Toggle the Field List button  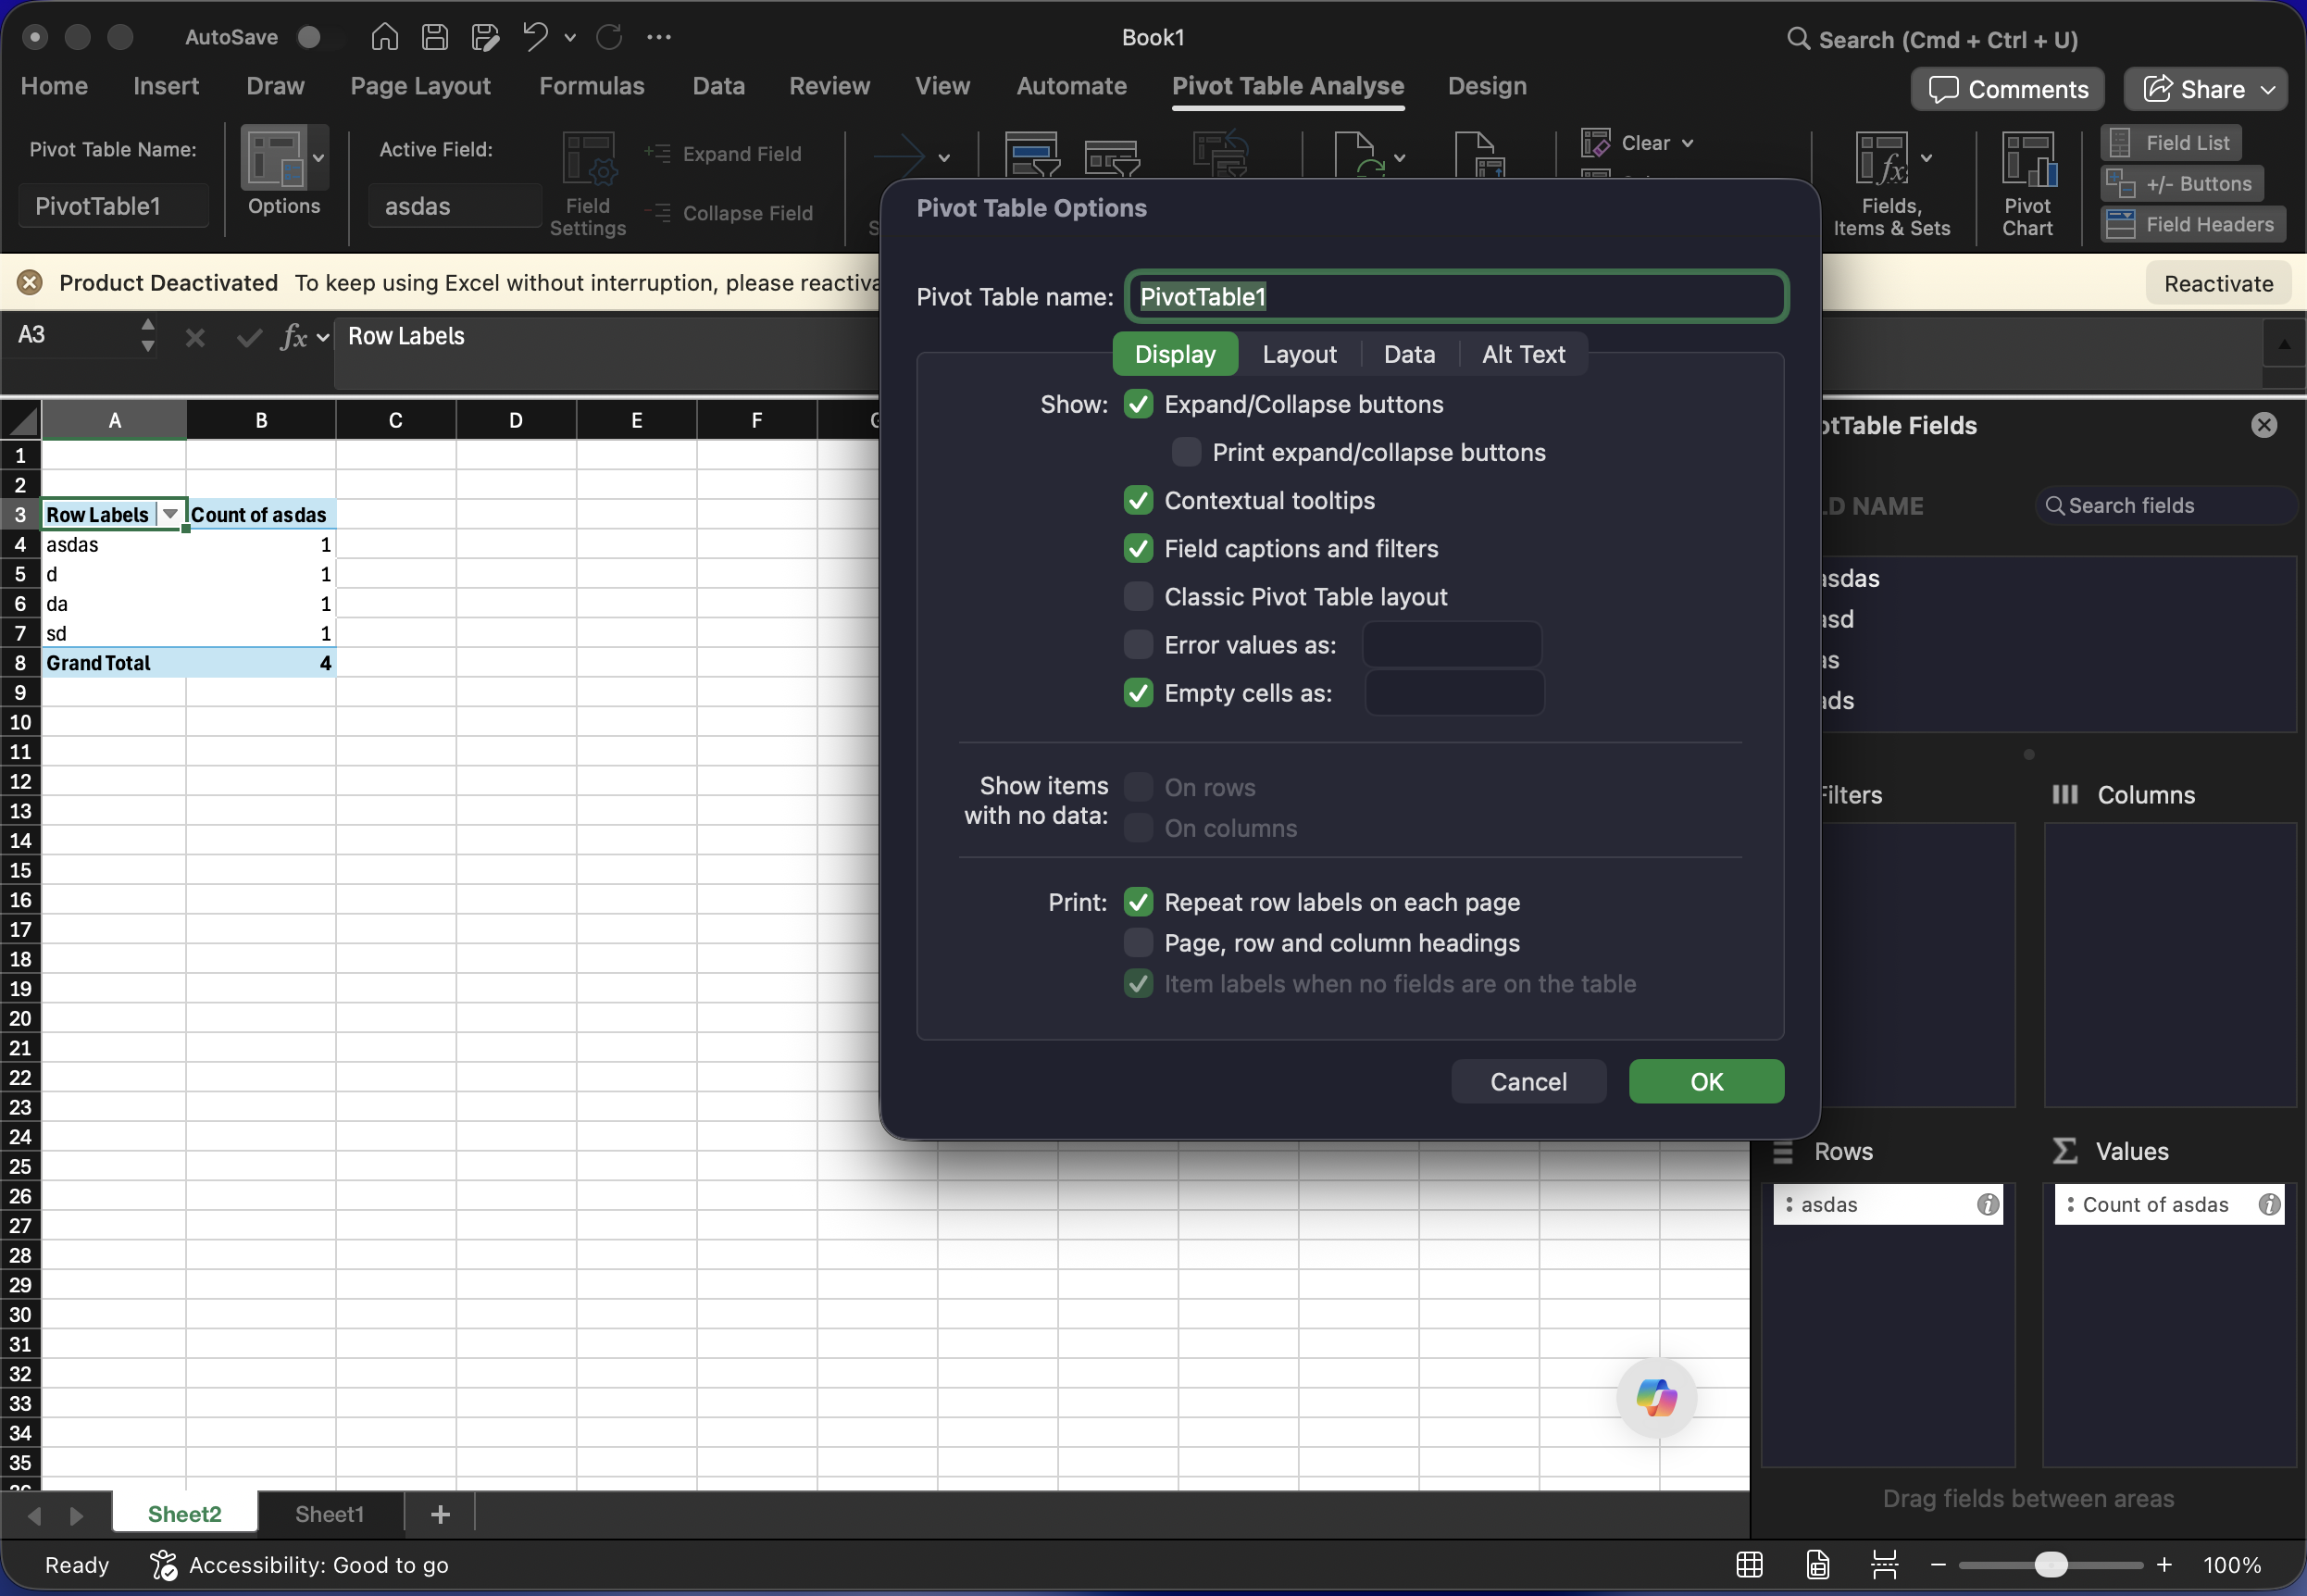point(2170,143)
